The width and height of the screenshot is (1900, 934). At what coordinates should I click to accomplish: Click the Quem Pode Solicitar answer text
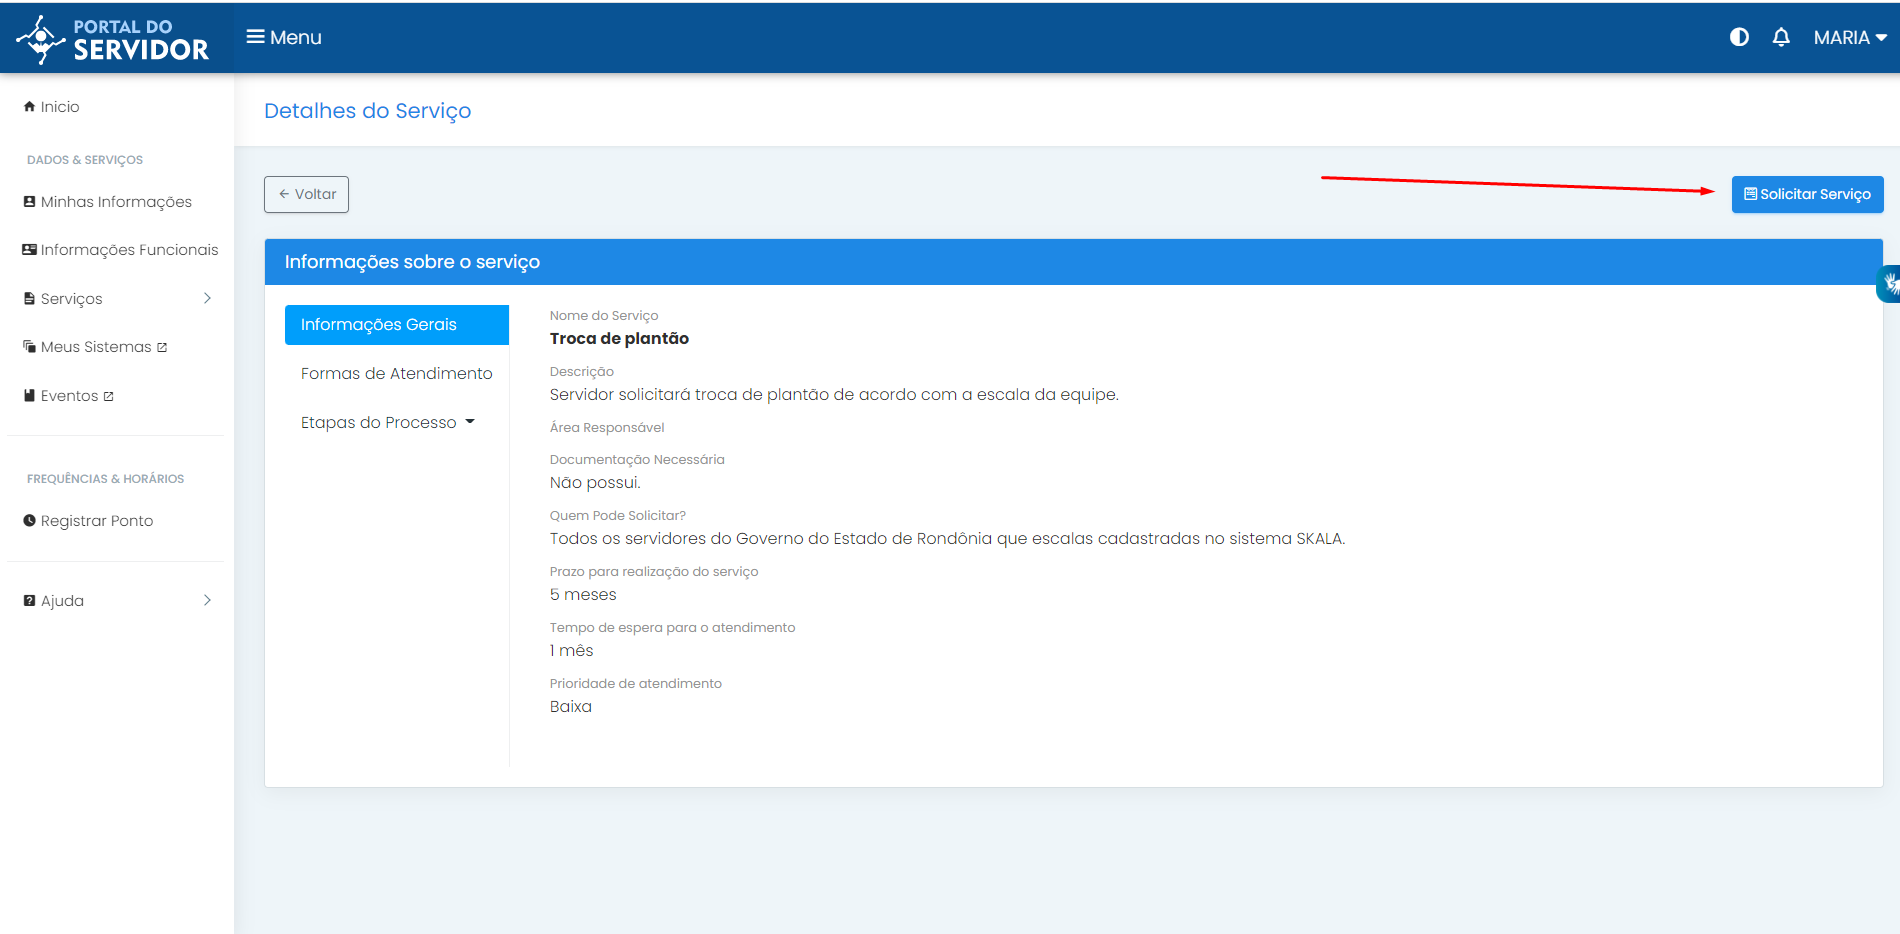click(947, 538)
